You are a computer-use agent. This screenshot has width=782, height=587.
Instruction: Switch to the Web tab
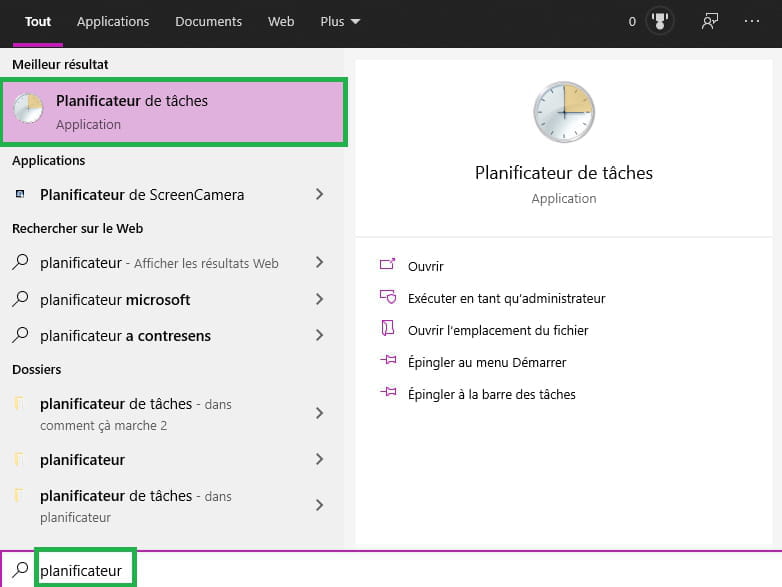pyautogui.click(x=281, y=22)
